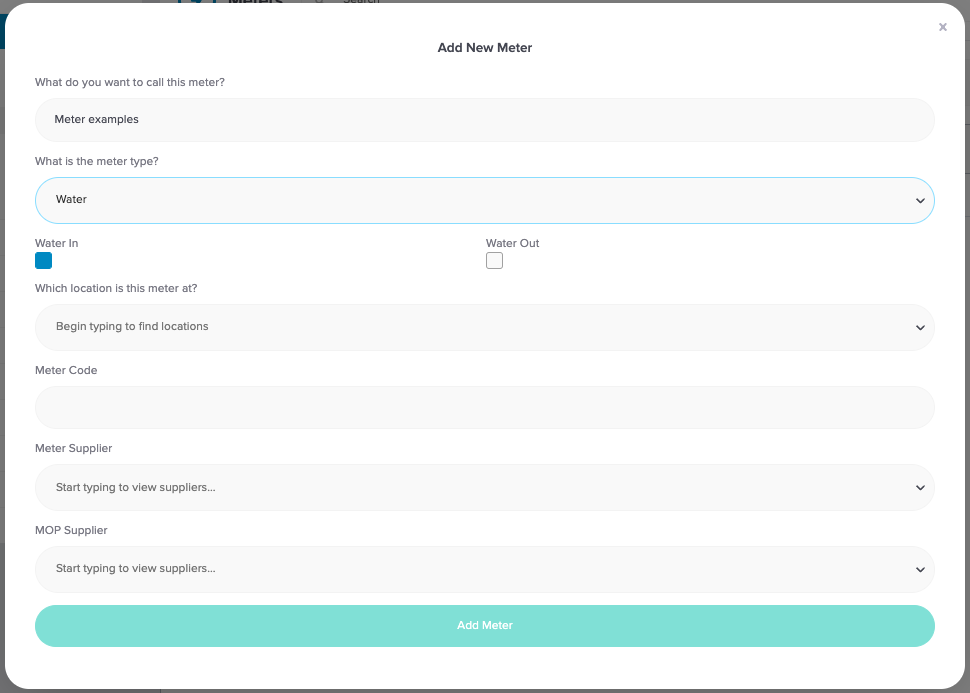Viewport: 970px width, 693px height.
Task: Uncheck the Water In checkbox
Action: [x=43, y=260]
